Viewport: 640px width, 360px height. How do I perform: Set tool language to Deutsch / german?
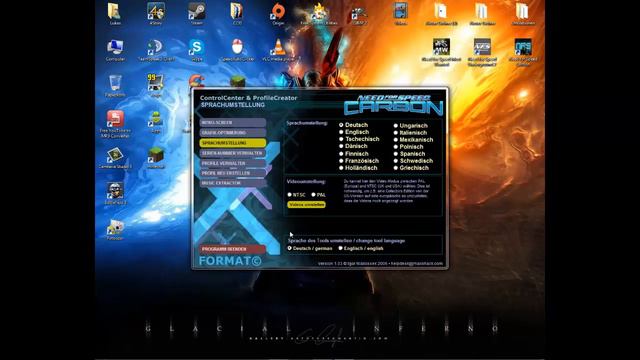point(309,248)
